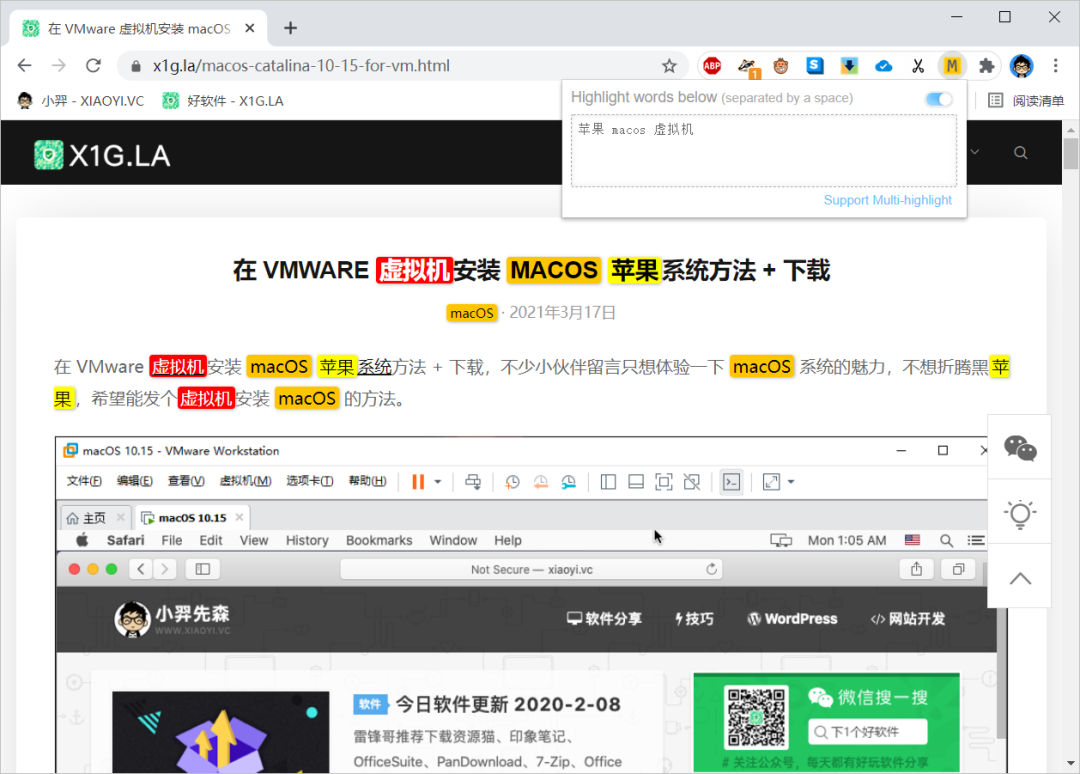The image size is (1080, 774).
Task: Bookmark this page with star icon
Action: [x=669, y=66]
